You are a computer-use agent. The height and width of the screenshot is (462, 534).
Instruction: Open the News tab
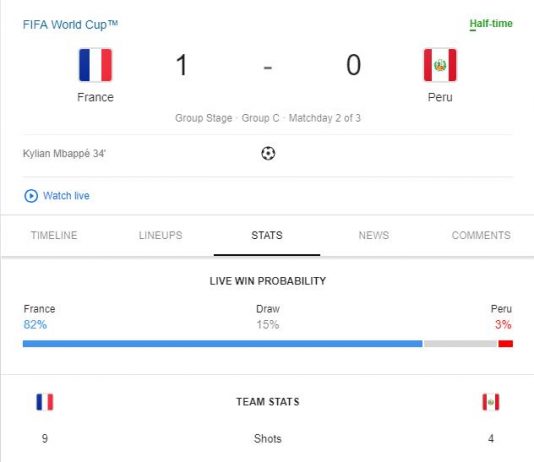[374, 235]
